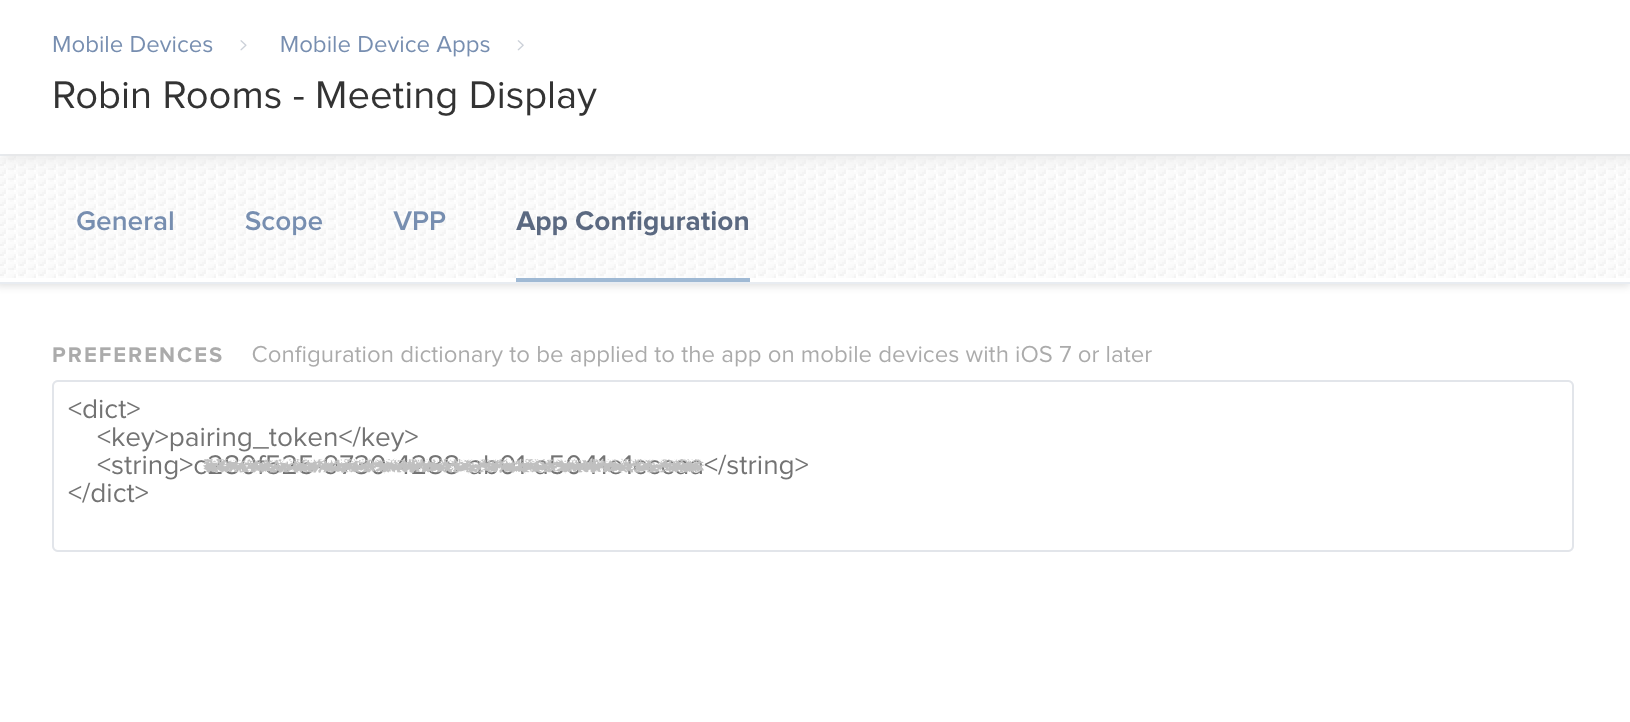Open the Mobile Device Apps breadcrumb link

(384, 45)
